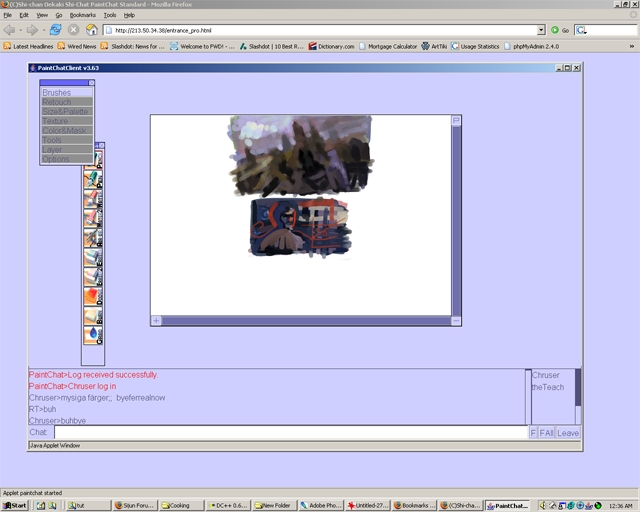Screen dimensions: 640x512
Task: Focus the Chat input field
Action: click(x=291, y=432)
